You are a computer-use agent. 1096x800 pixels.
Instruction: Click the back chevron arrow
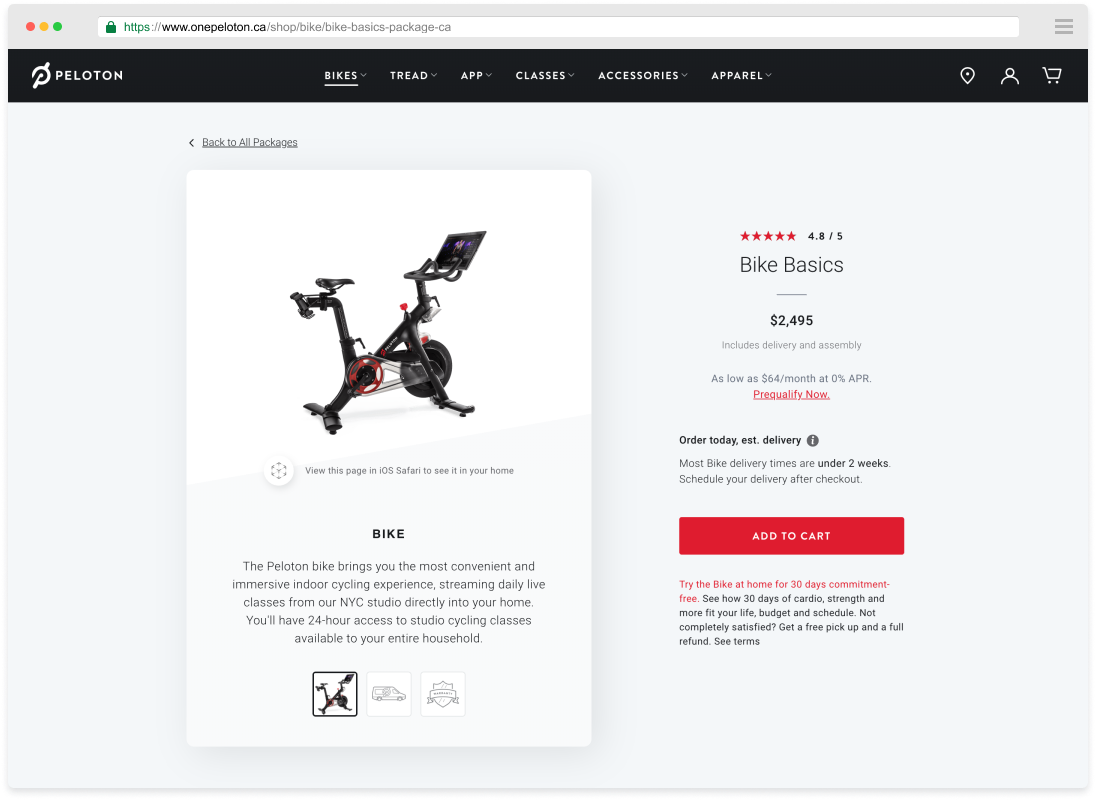click(x=192, y=143)
